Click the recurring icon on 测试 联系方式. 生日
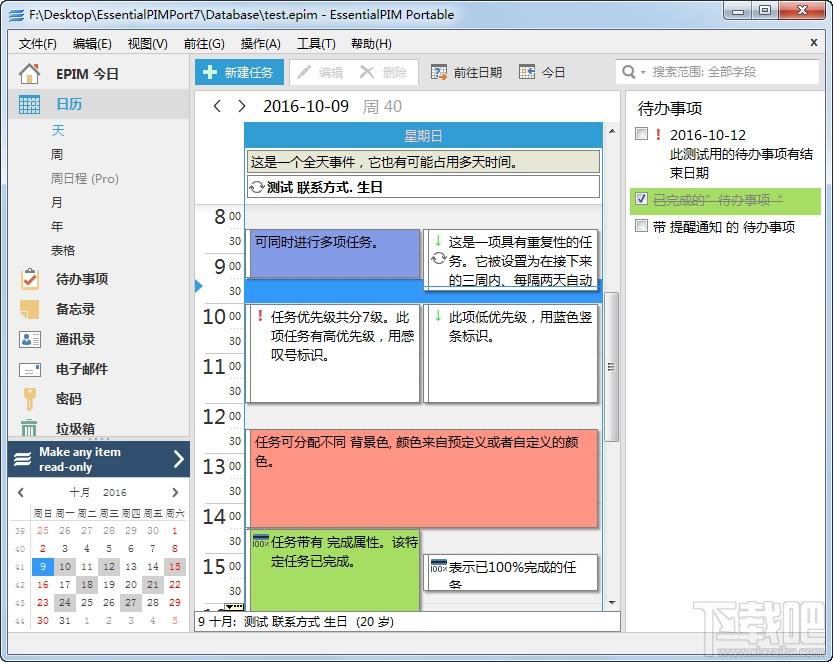The image size is (833, 662). pyautogui.click(x=257, y=187)
